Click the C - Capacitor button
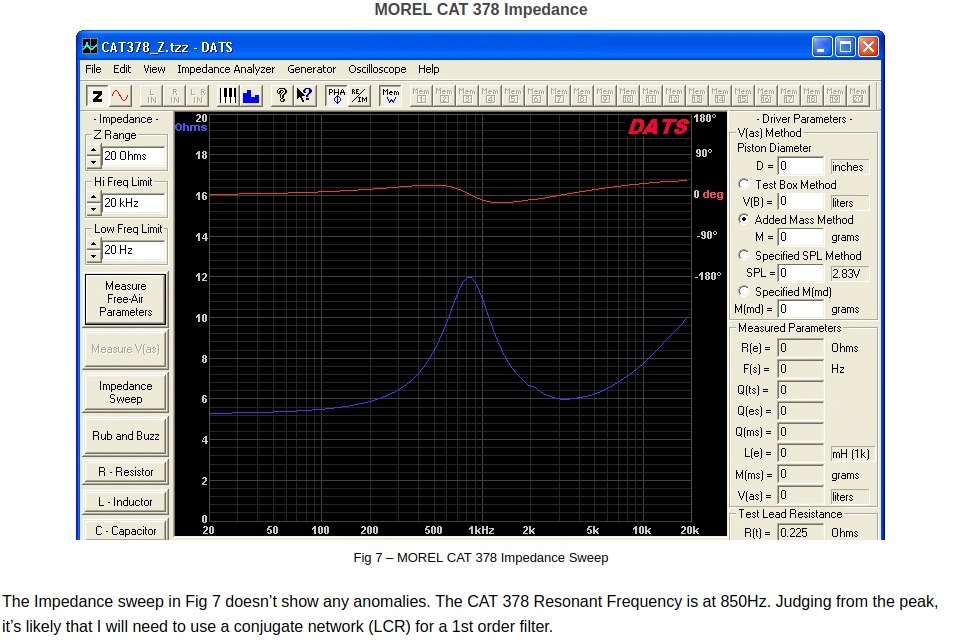This screenshot has width=957, height=640. [x=126, y=530]
